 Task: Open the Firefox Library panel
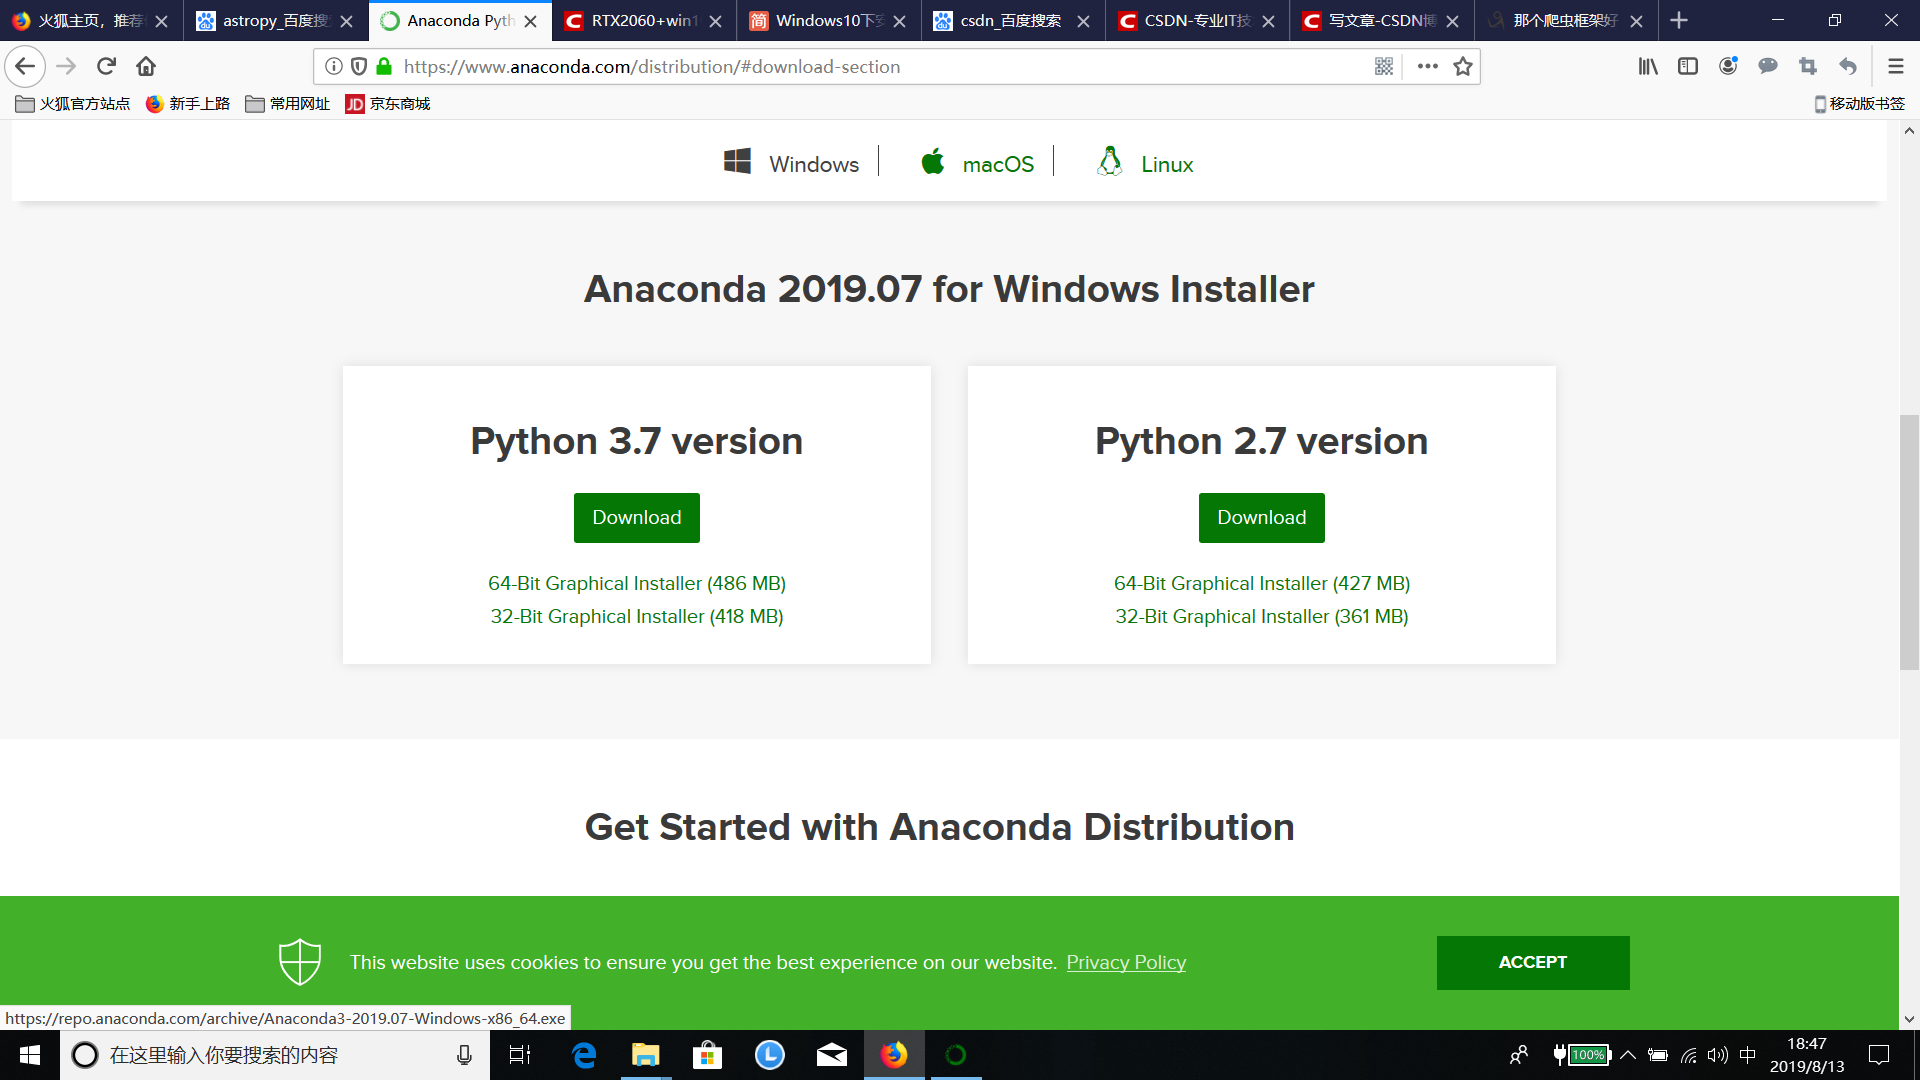[x=1648, y=66]
